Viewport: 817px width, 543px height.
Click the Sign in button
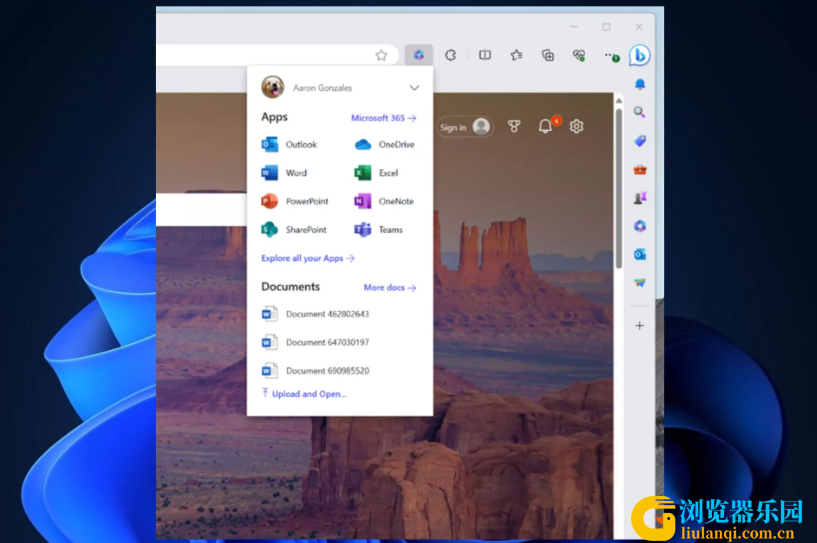click(x=465, y=127)
